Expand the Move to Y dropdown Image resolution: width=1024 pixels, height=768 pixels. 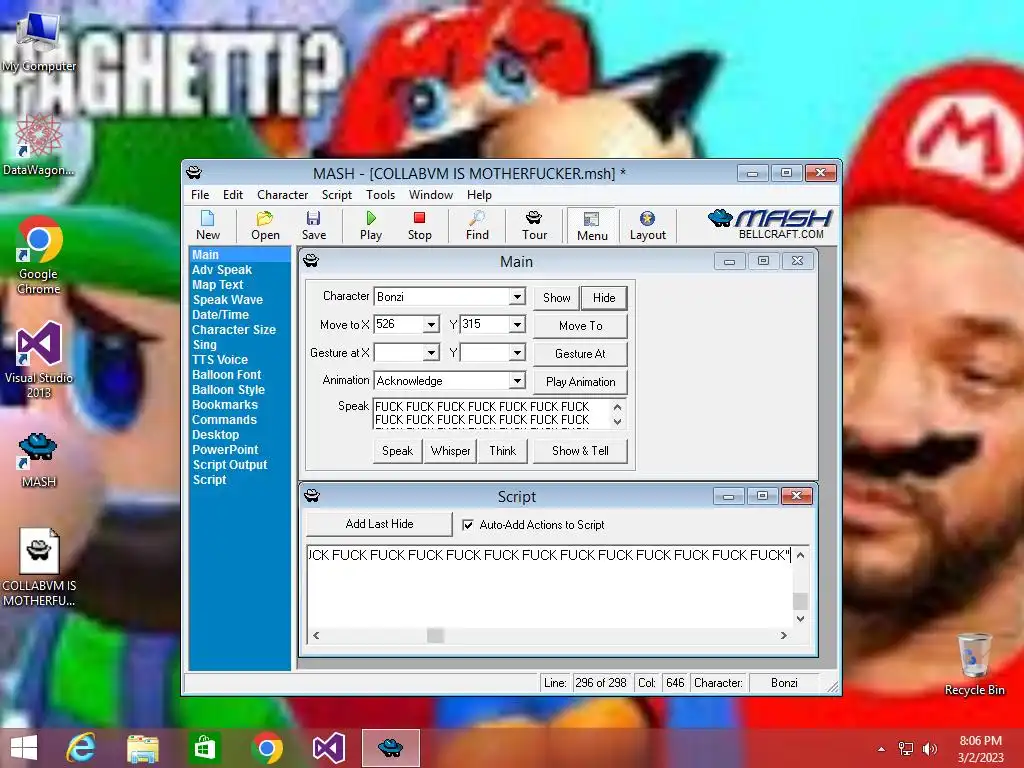(517, 325)
